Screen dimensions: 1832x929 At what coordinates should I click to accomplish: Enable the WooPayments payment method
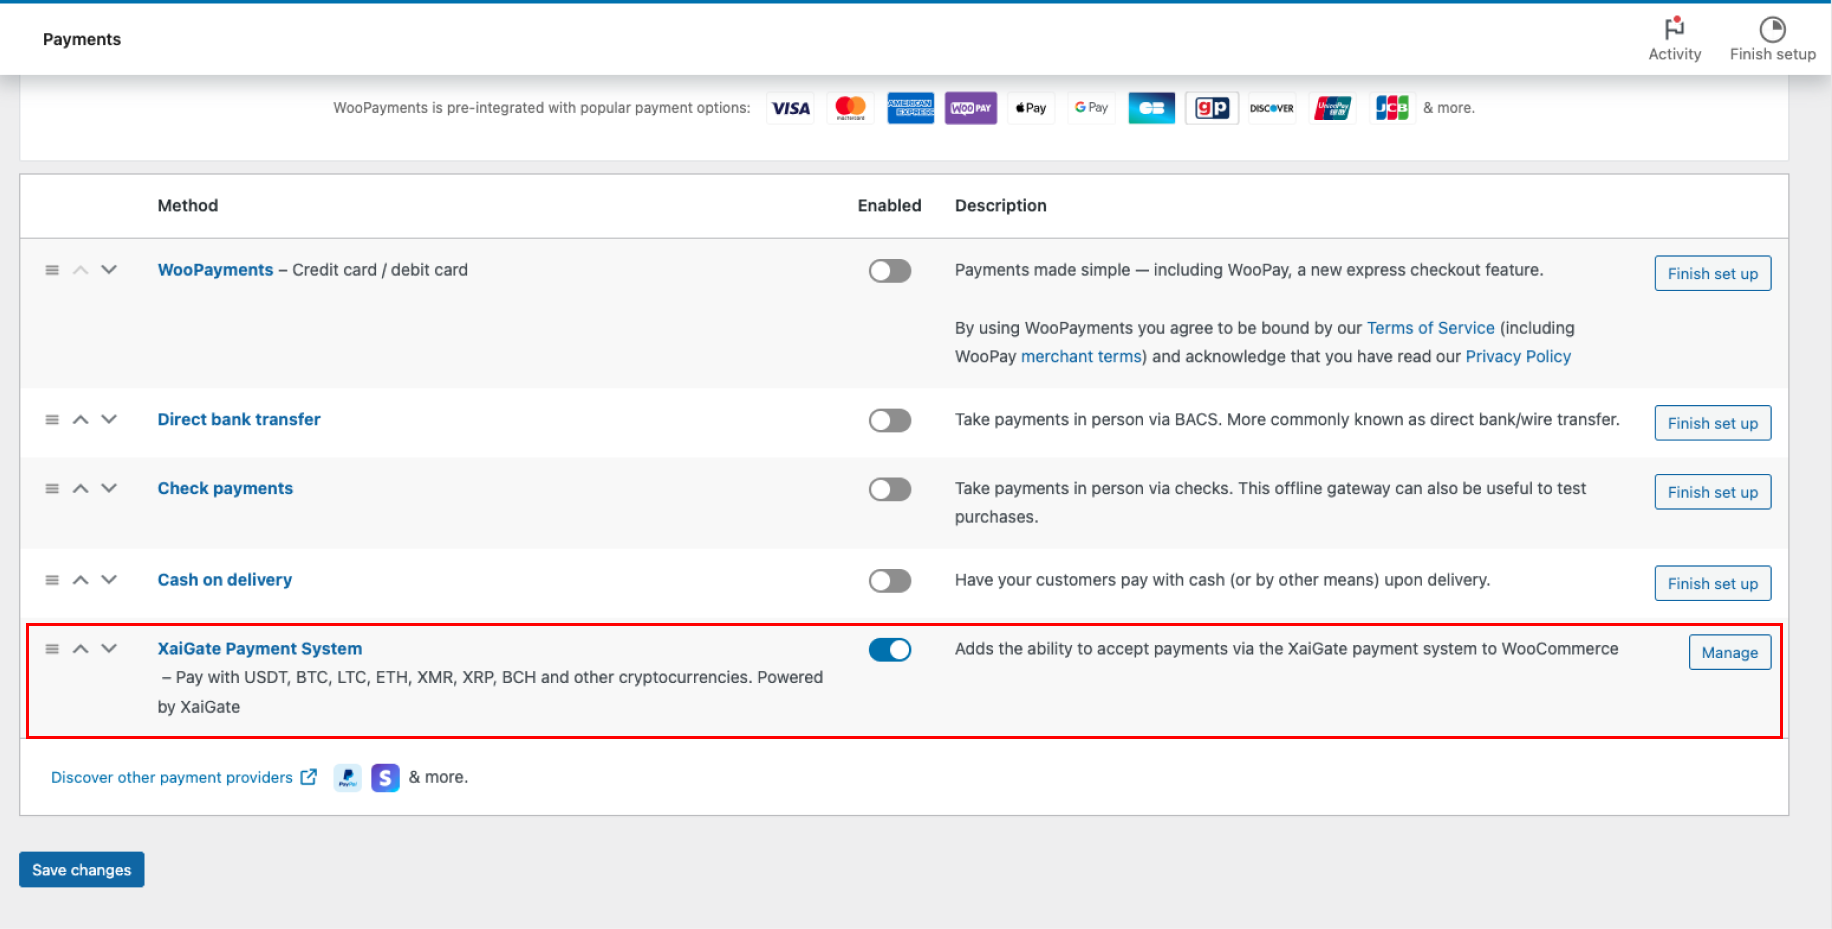click(889, 271)
